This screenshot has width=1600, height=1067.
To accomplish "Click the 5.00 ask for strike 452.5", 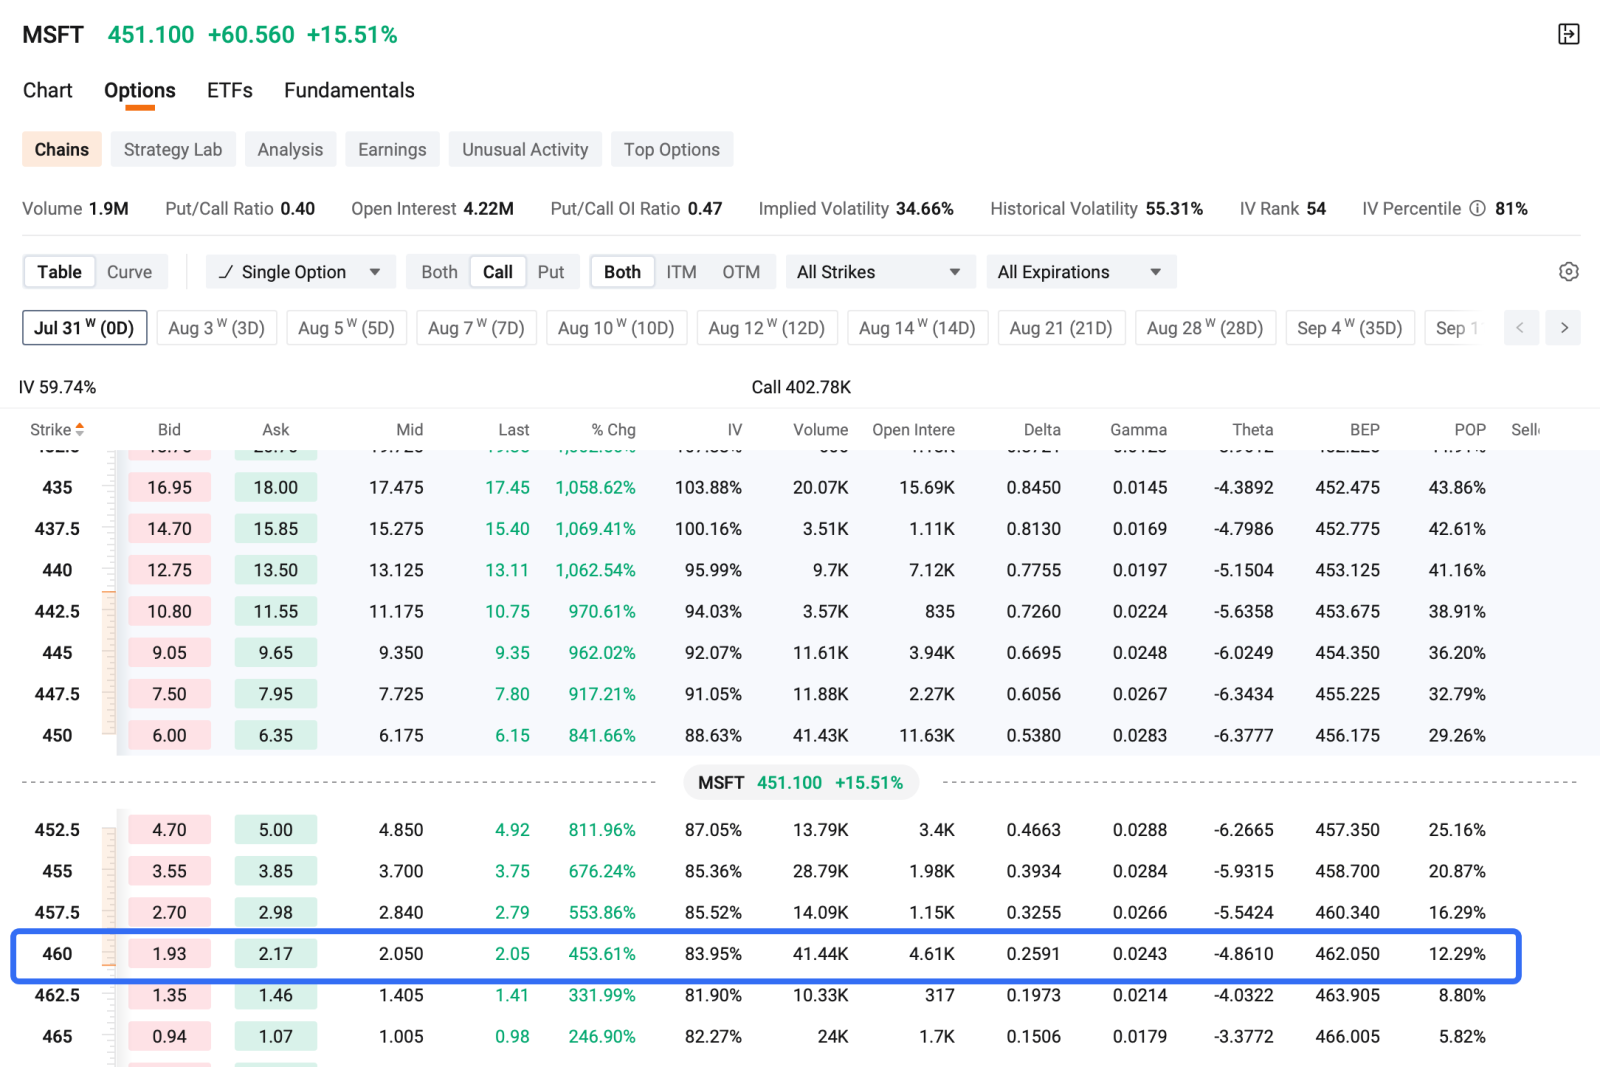I will pyautogui.click(x=276, y=830).
